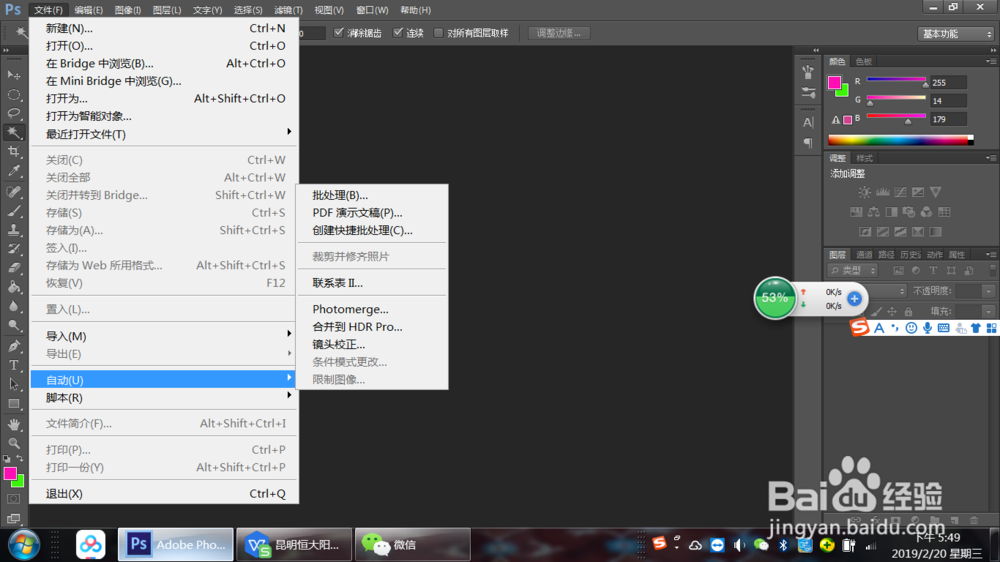
Task: Open the 基本功能 workspace dropdown
Action: tap(955, 33)
